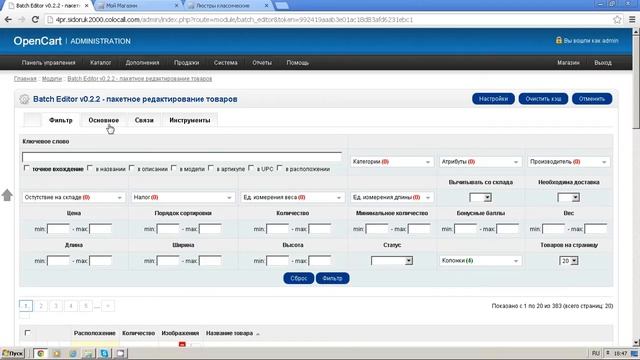The width and height of the screenshot is (640, 360).
Task: Follow the Главная breadcrumb link
Action: [x=25, y=78]
